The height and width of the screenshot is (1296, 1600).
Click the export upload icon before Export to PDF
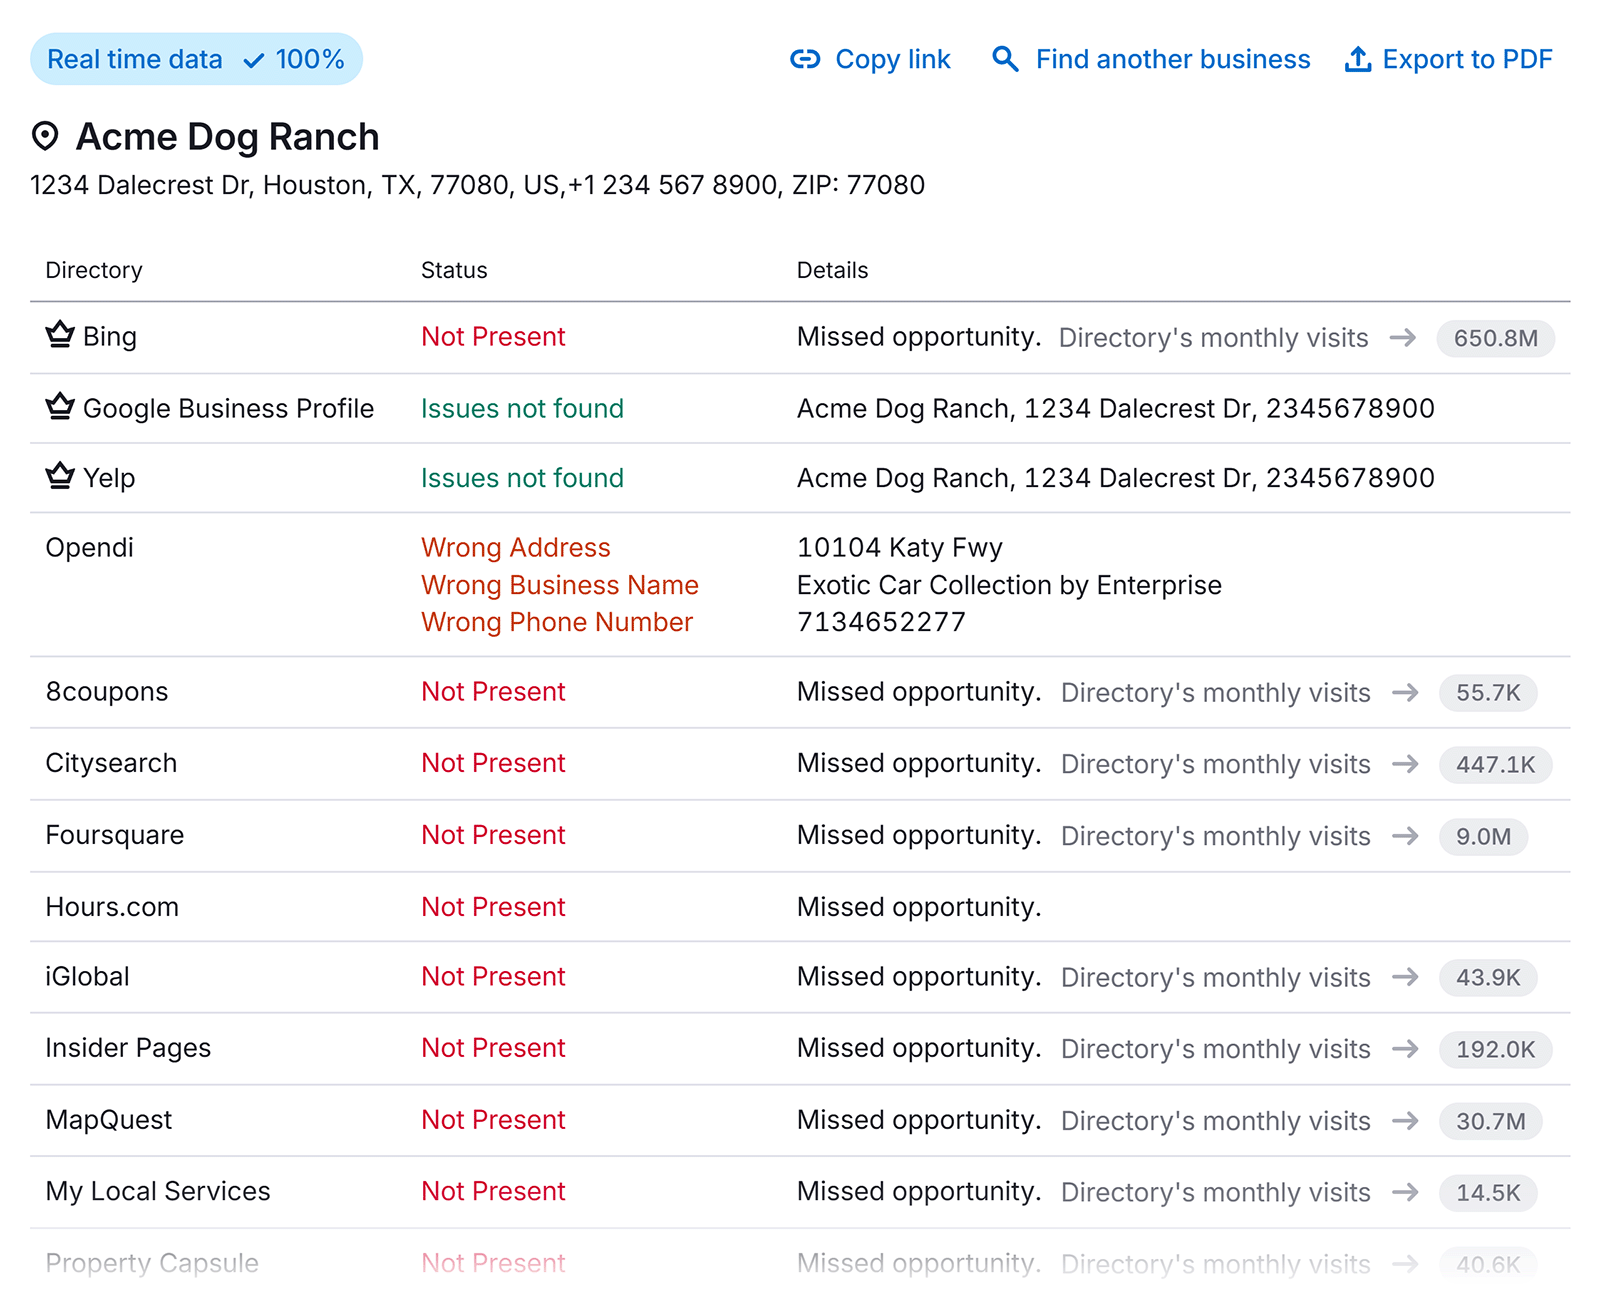(1357, 59)
